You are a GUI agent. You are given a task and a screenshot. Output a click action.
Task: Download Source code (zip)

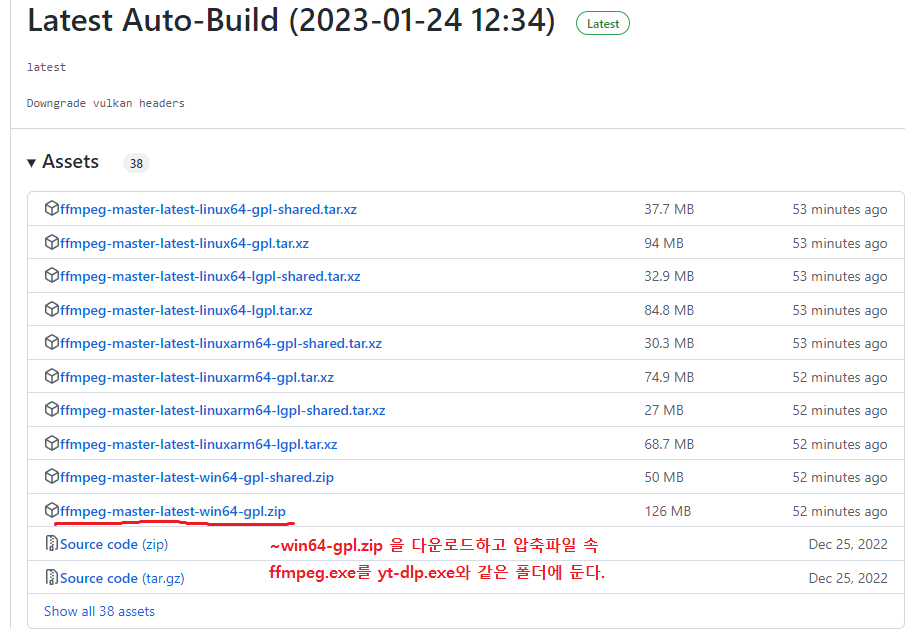pos(114,544)
